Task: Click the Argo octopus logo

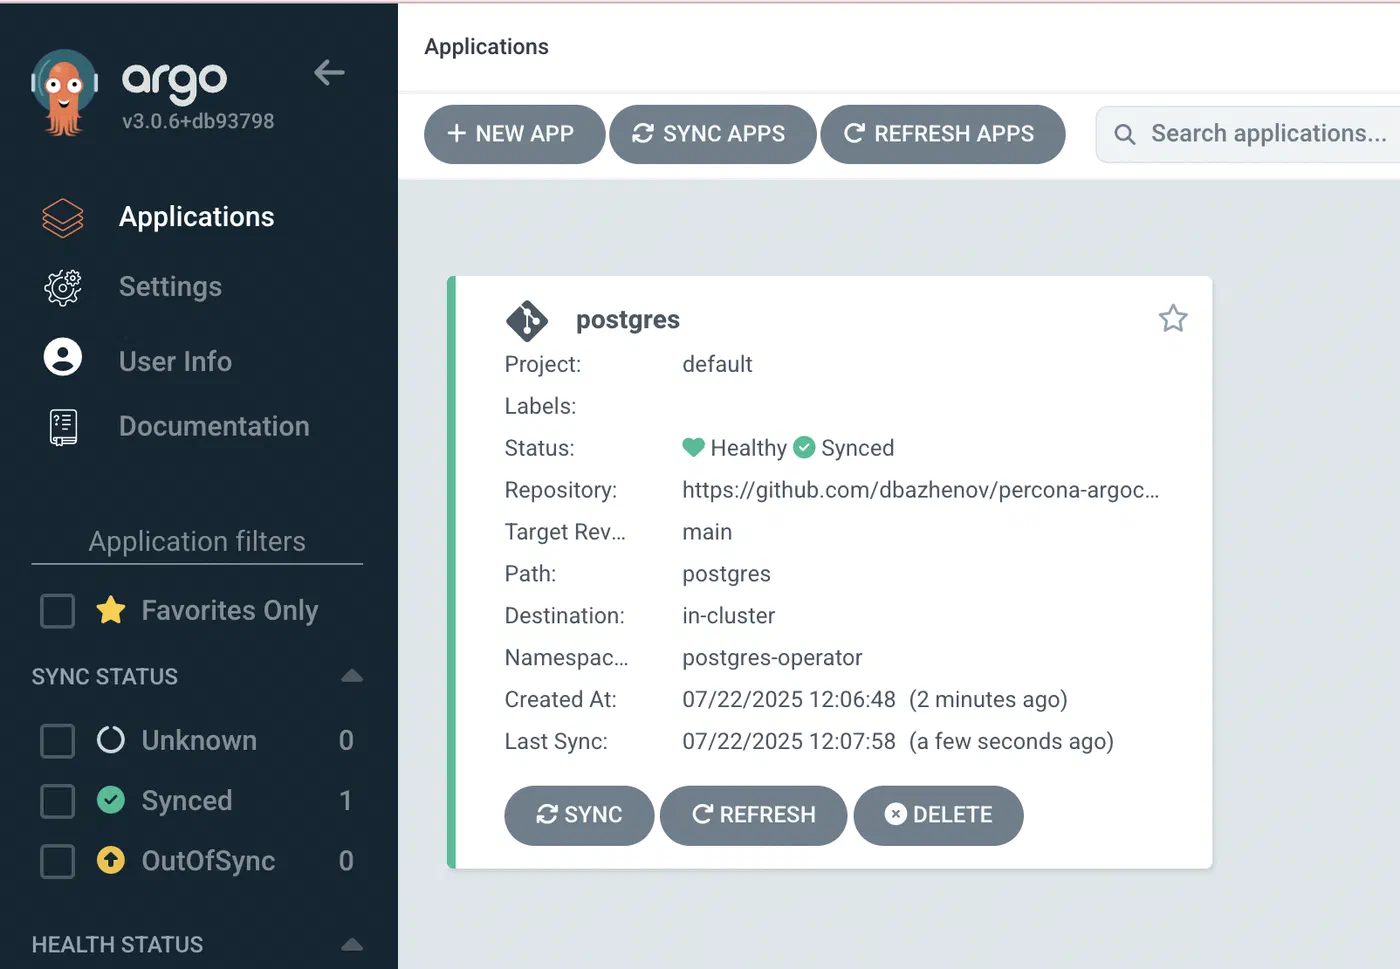Action: click(x=64, y=92)
